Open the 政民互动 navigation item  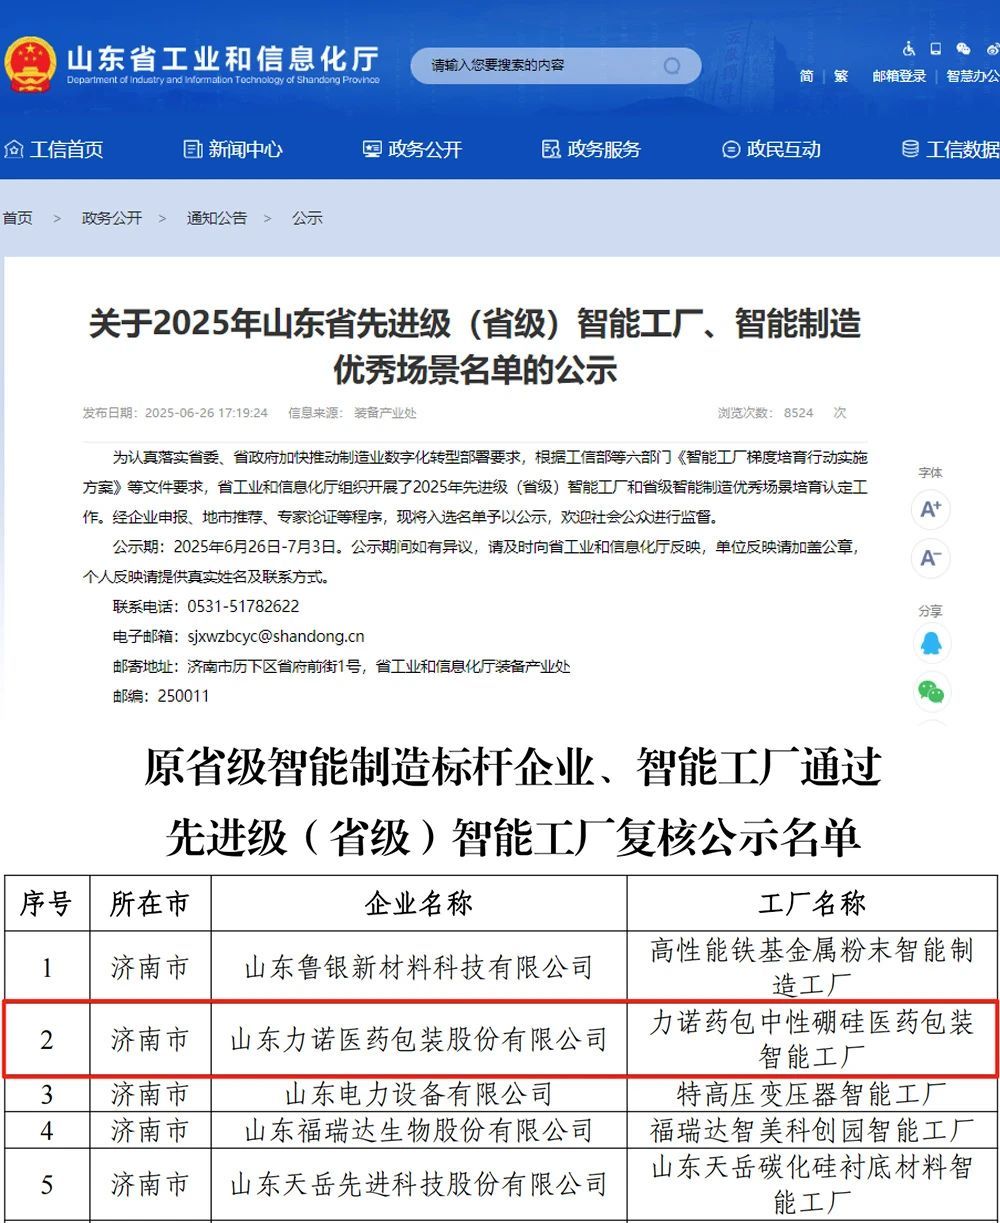[771, 150]
